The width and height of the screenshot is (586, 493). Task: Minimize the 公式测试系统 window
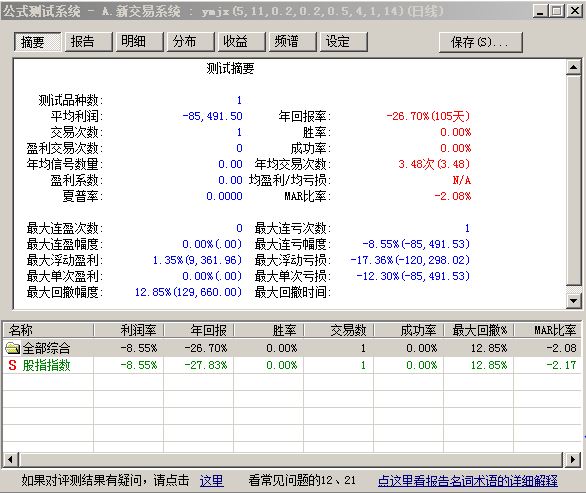pos(539,11)
